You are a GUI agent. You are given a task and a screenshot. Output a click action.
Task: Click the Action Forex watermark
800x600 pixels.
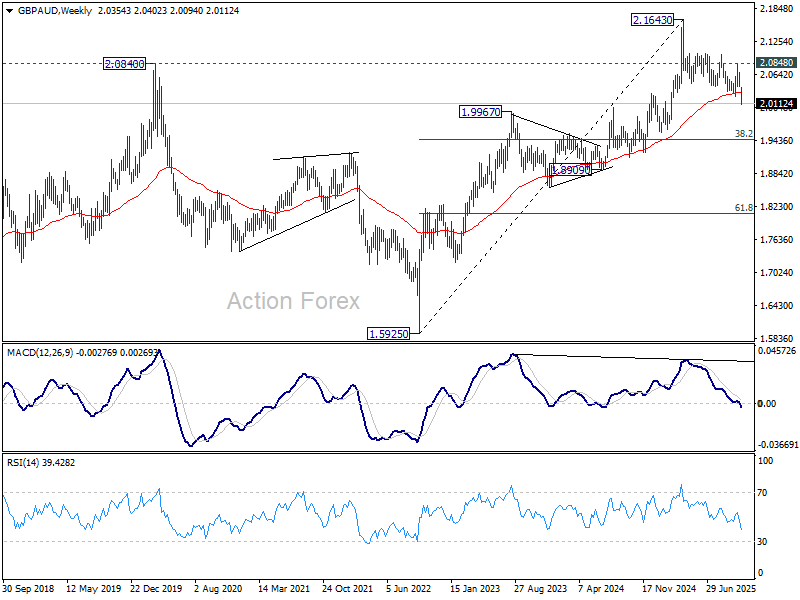coord(292,300)
